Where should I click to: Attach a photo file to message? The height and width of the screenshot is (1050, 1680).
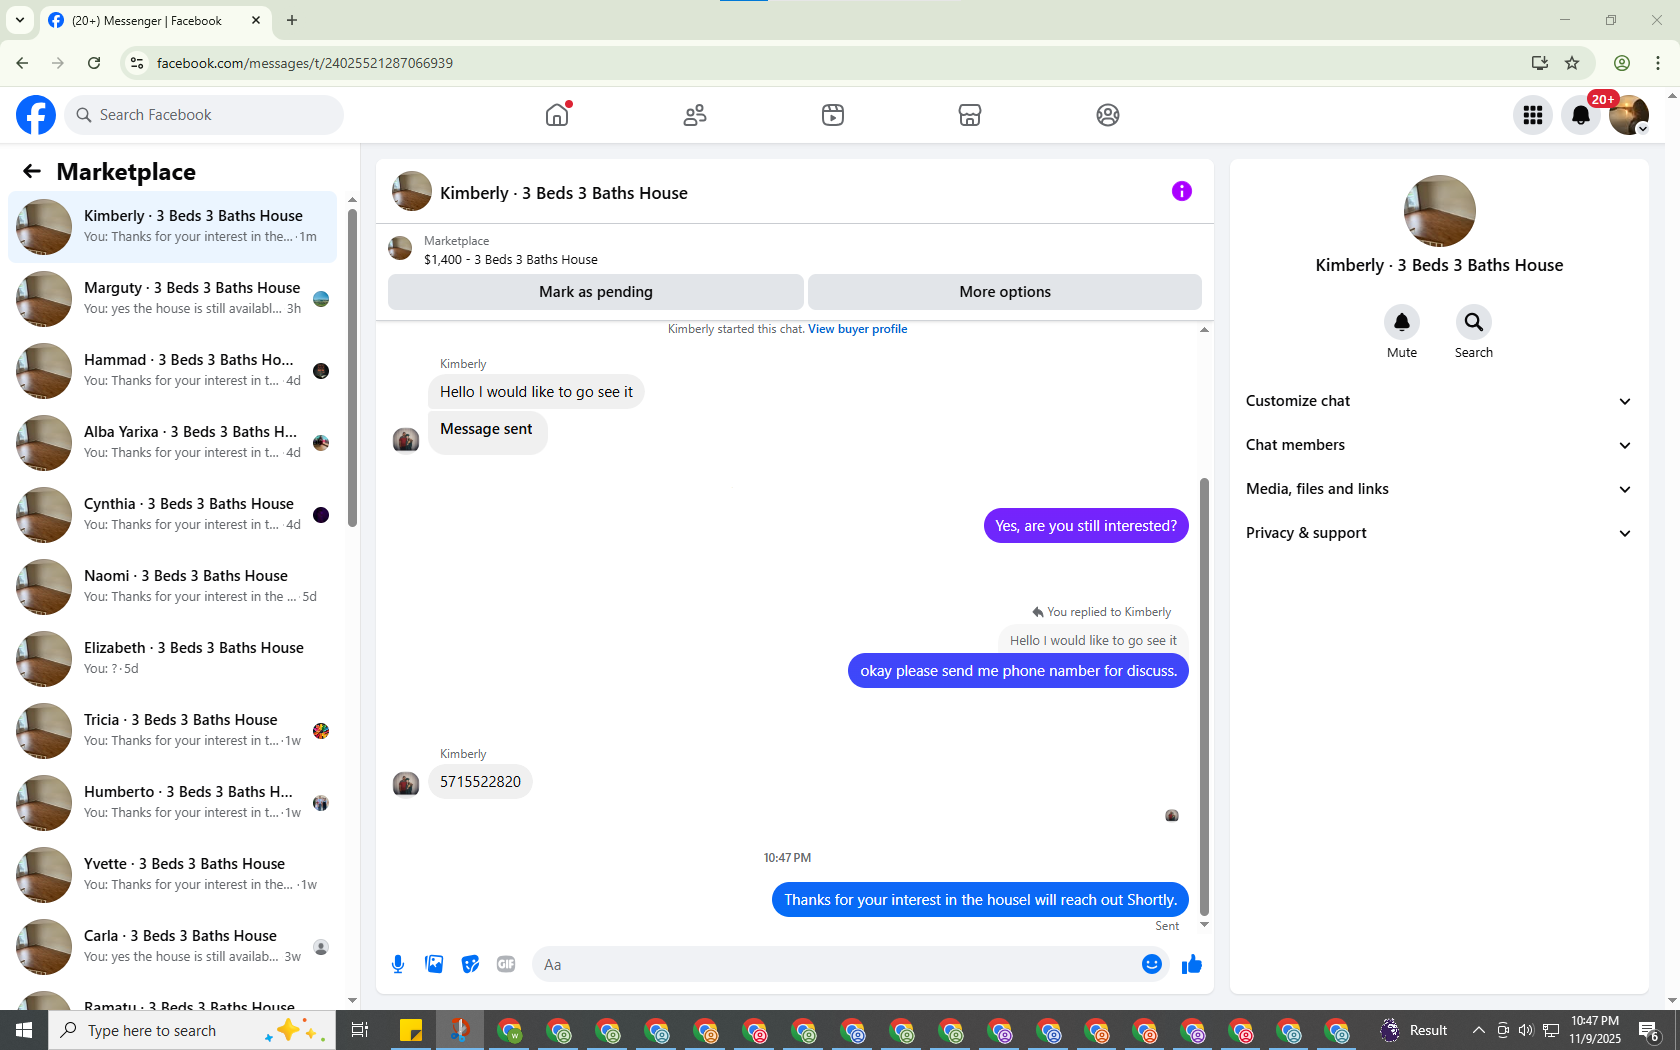coord(434,964)
